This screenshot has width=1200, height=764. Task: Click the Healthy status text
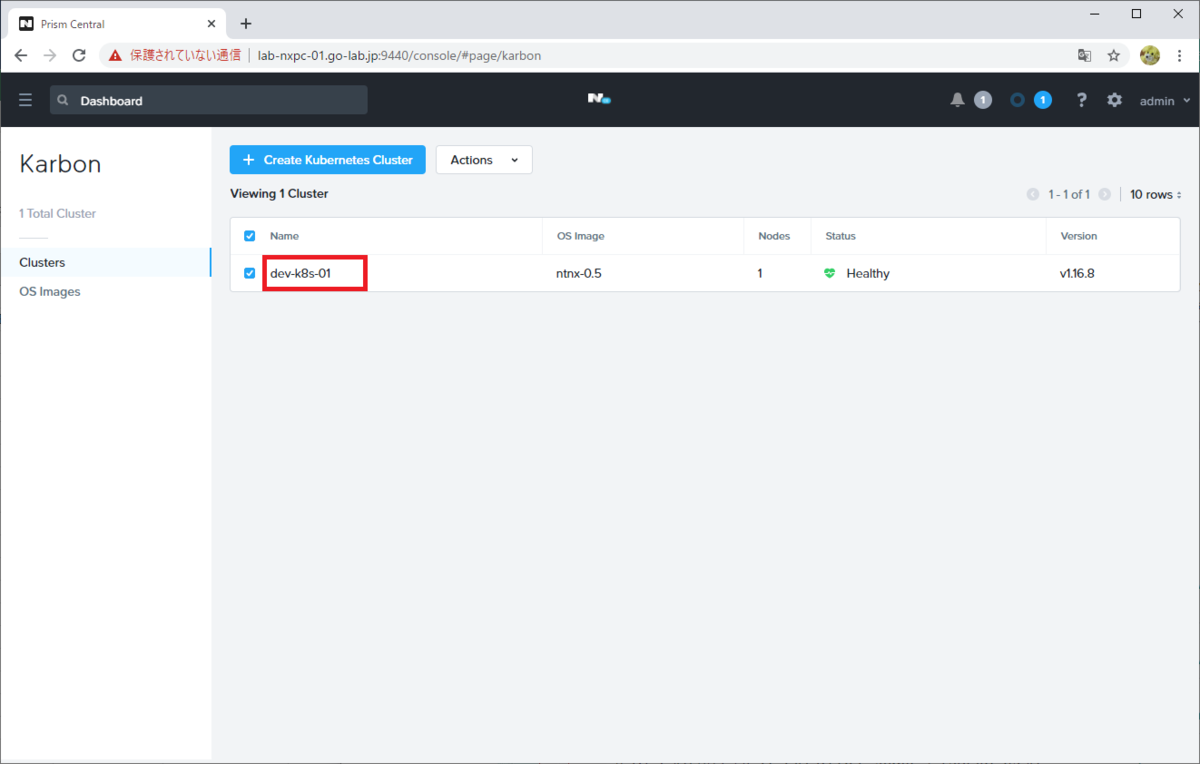(868, 273)
